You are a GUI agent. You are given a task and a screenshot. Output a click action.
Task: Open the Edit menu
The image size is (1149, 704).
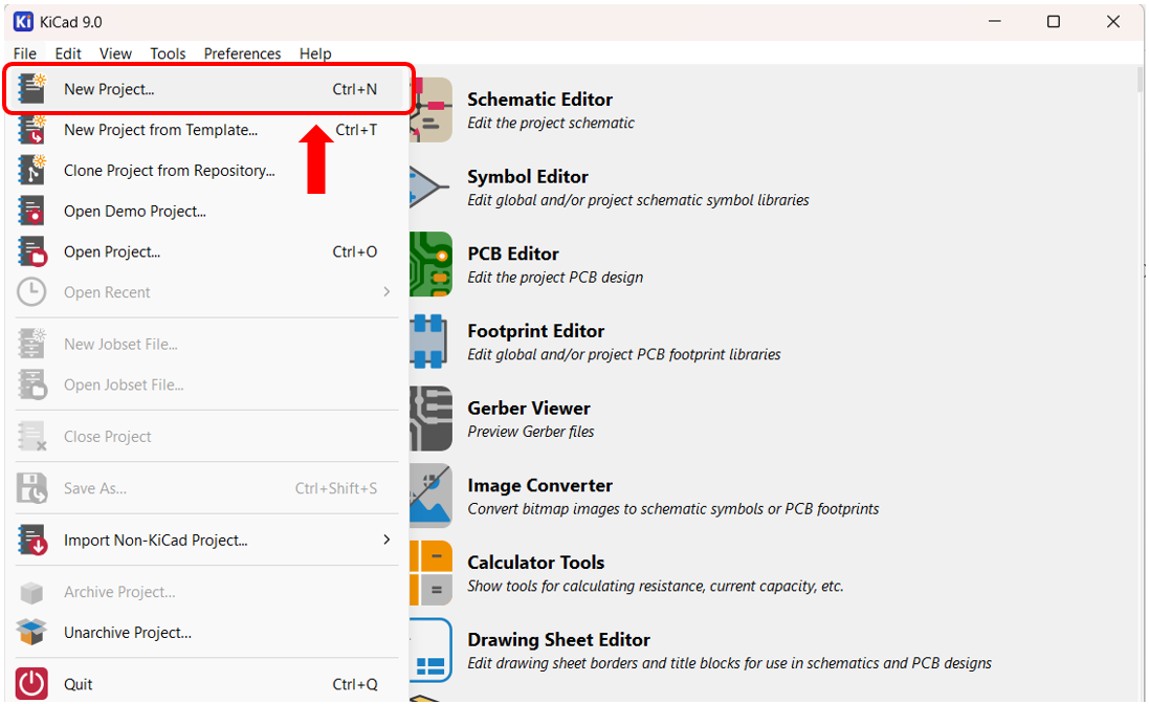(x=68, y=53)
